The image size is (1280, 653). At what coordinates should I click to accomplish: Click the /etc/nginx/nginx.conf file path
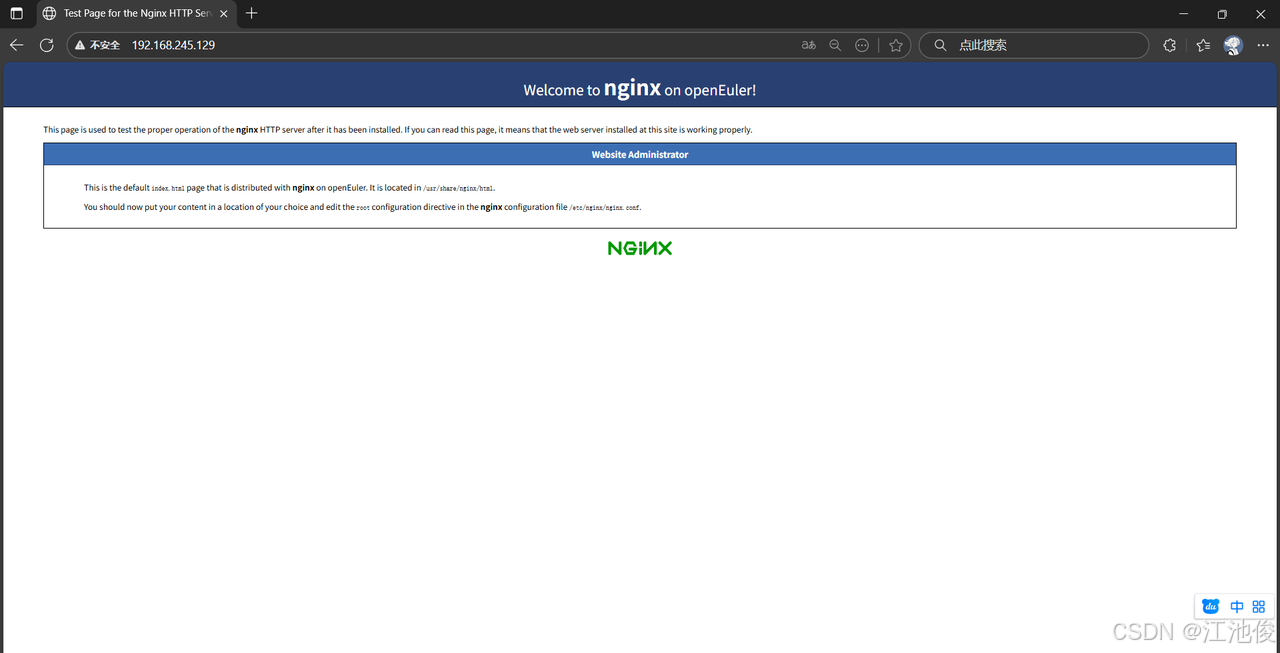[x=604, y=208]
